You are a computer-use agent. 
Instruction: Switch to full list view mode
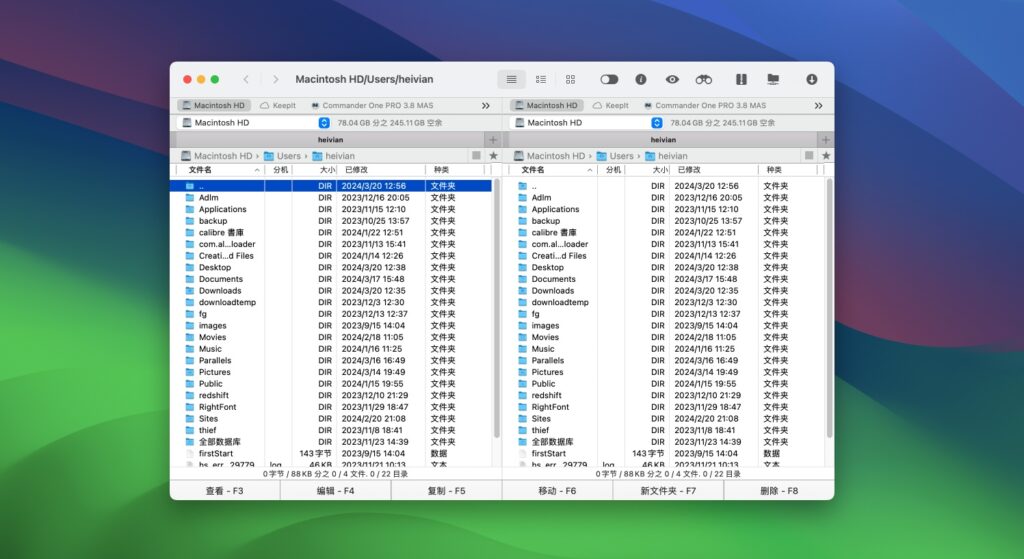(511, 79)
